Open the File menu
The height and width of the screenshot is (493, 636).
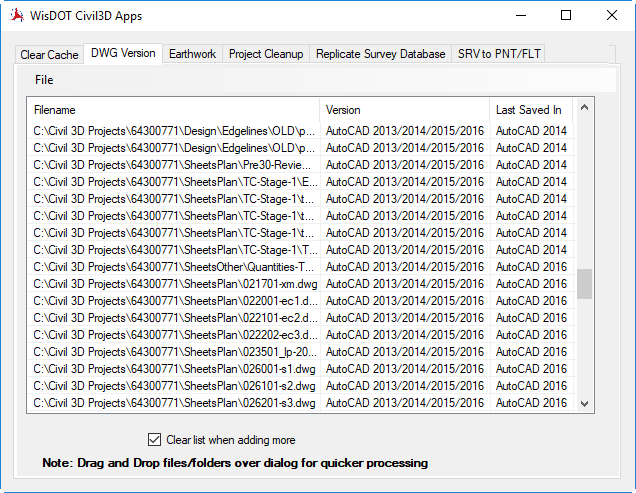coord(44,80)
